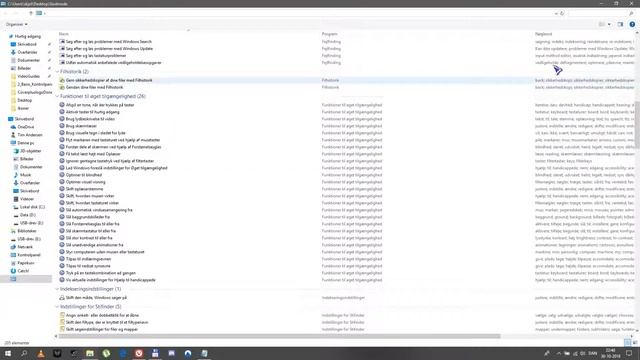
Task: Click the vertical scrollbar thumb on right
Action: pyautogui.click(x=637, y=124)
